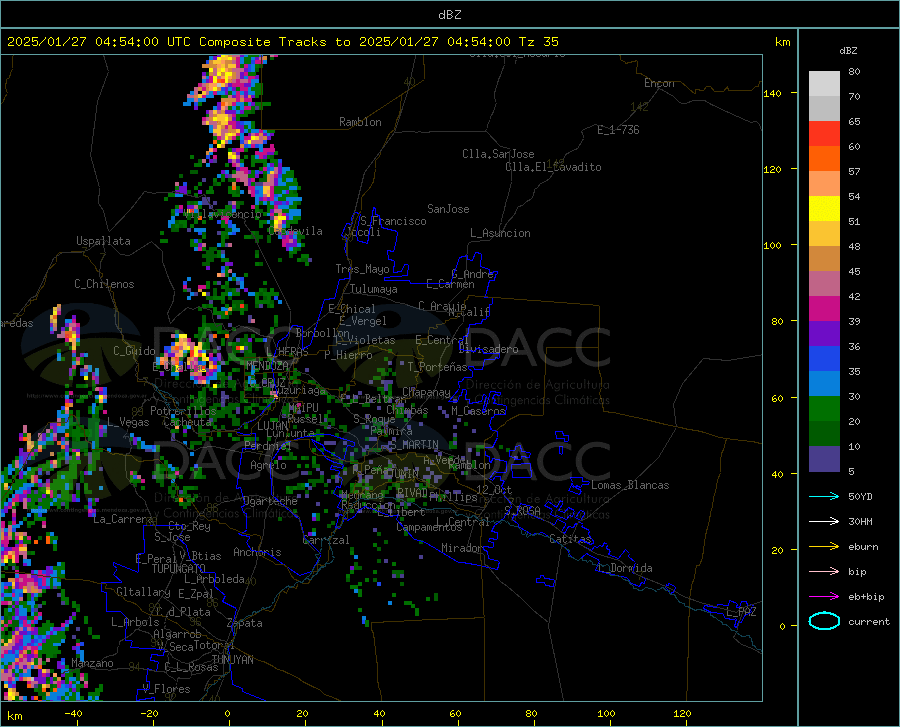Click the 'Uspallata' map label
Image resolution: width=900 pixels, height=727 pixels.
tap(103, 241)
